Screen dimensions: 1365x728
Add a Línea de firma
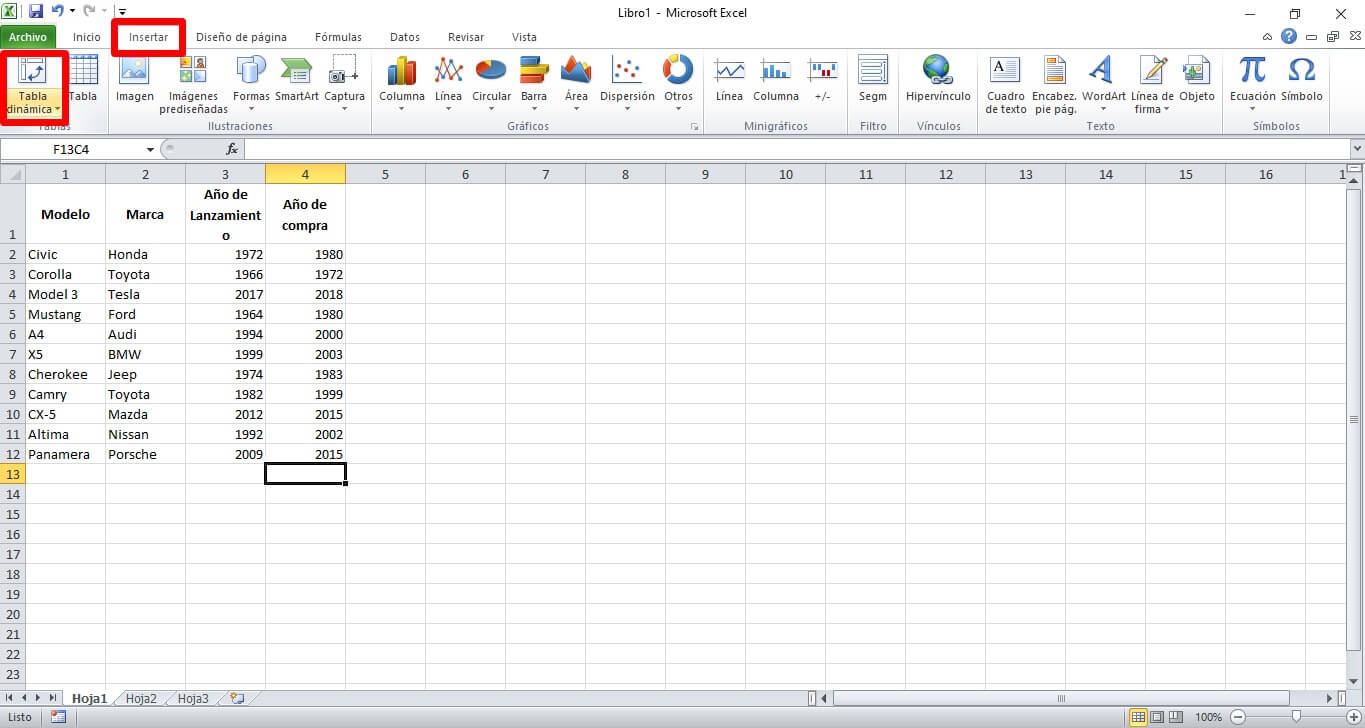point(1153,85)
